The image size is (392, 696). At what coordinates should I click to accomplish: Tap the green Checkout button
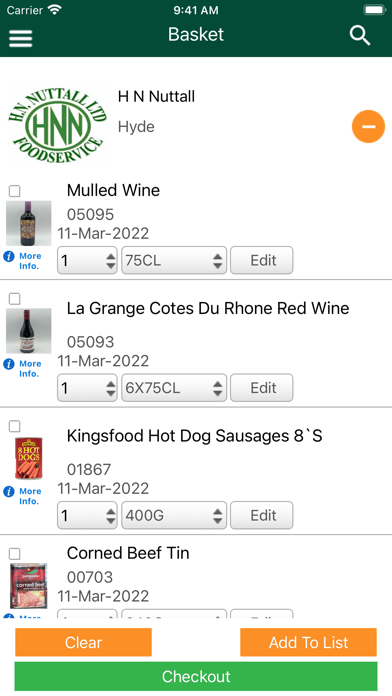coord(196,676)
